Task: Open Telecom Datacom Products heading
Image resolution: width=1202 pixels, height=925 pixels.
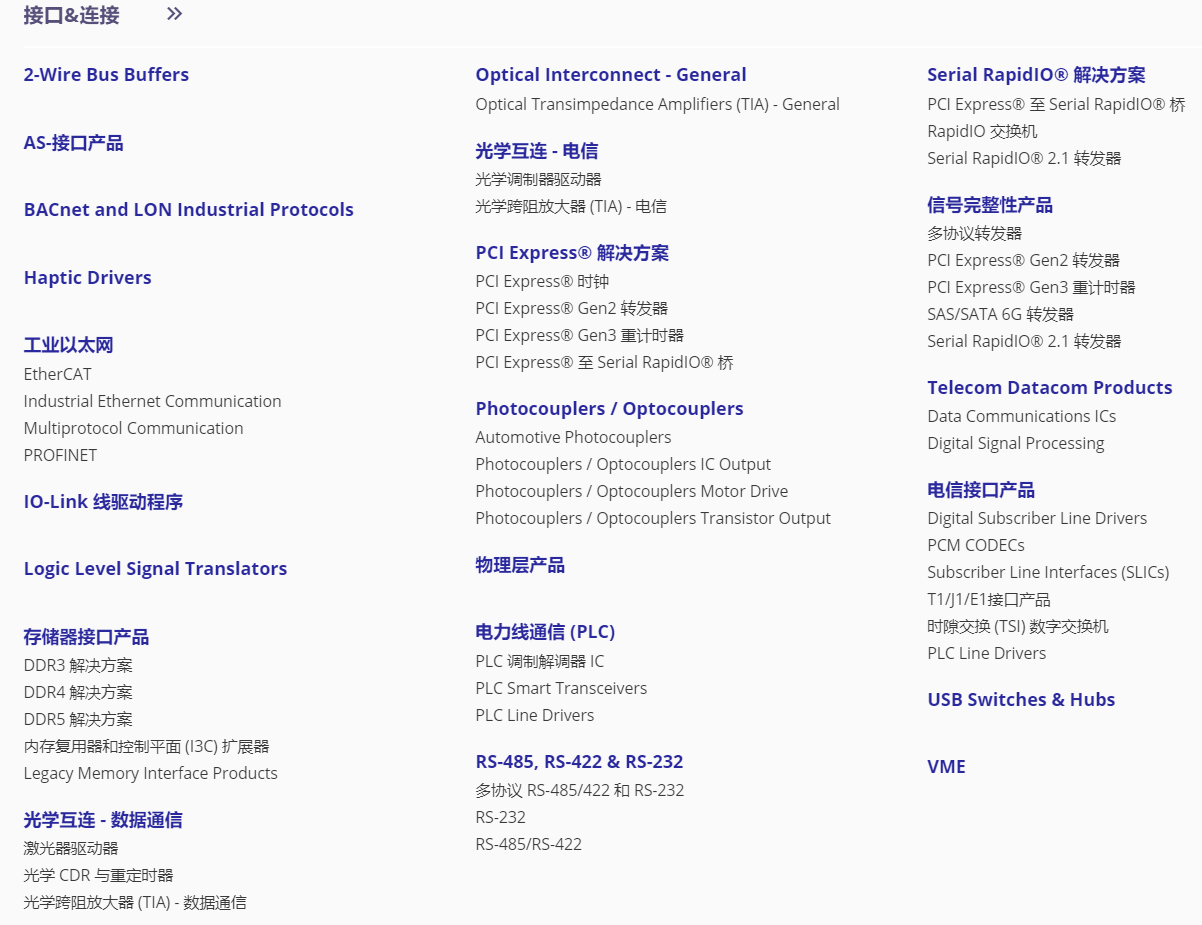Action: click(1050, 388)
